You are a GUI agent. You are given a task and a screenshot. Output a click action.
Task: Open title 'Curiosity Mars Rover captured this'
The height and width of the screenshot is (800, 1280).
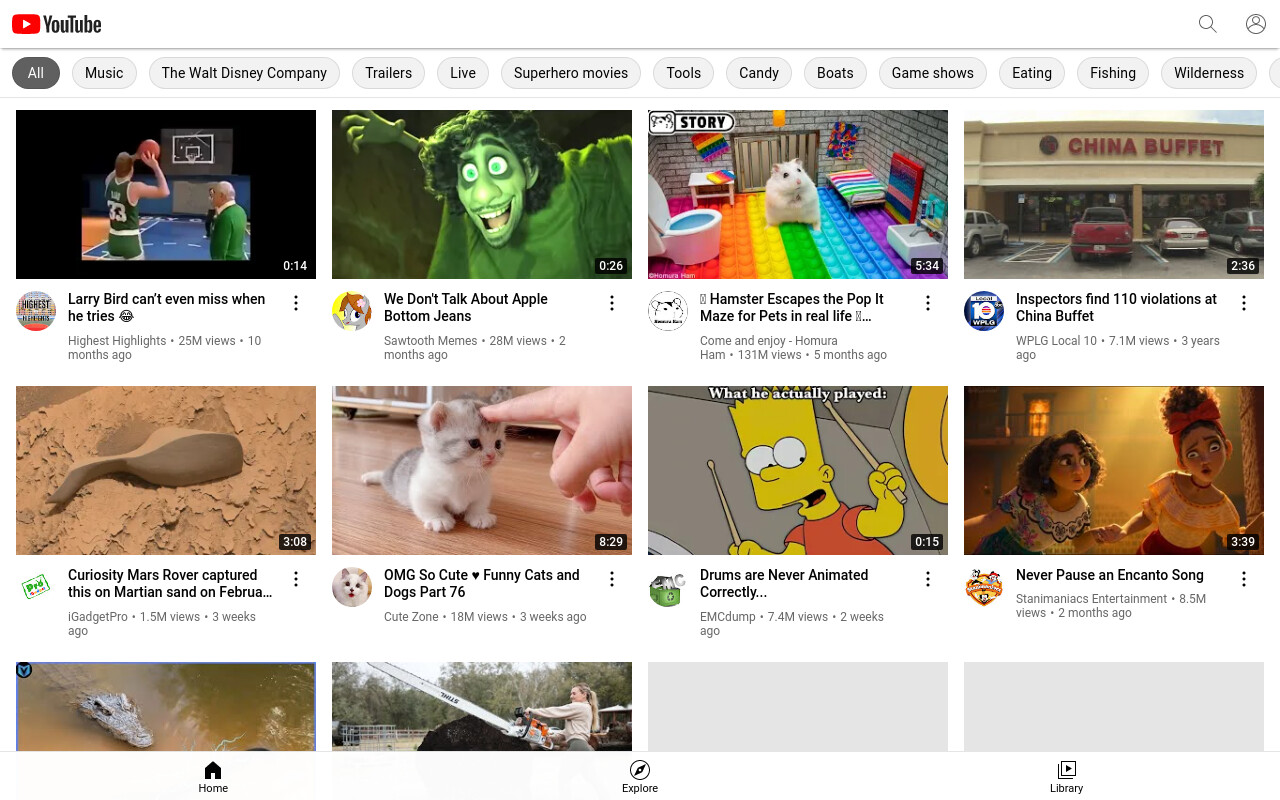point(170,583)
